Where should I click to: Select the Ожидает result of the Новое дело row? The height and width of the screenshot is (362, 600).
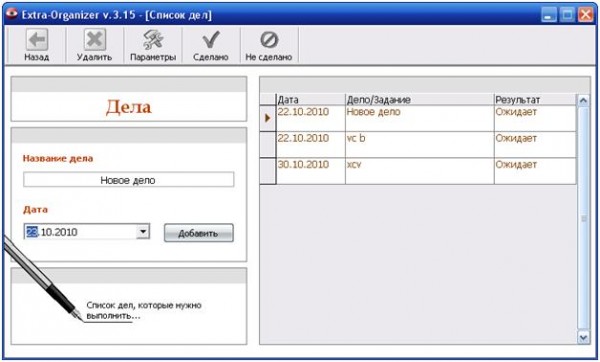535,118
